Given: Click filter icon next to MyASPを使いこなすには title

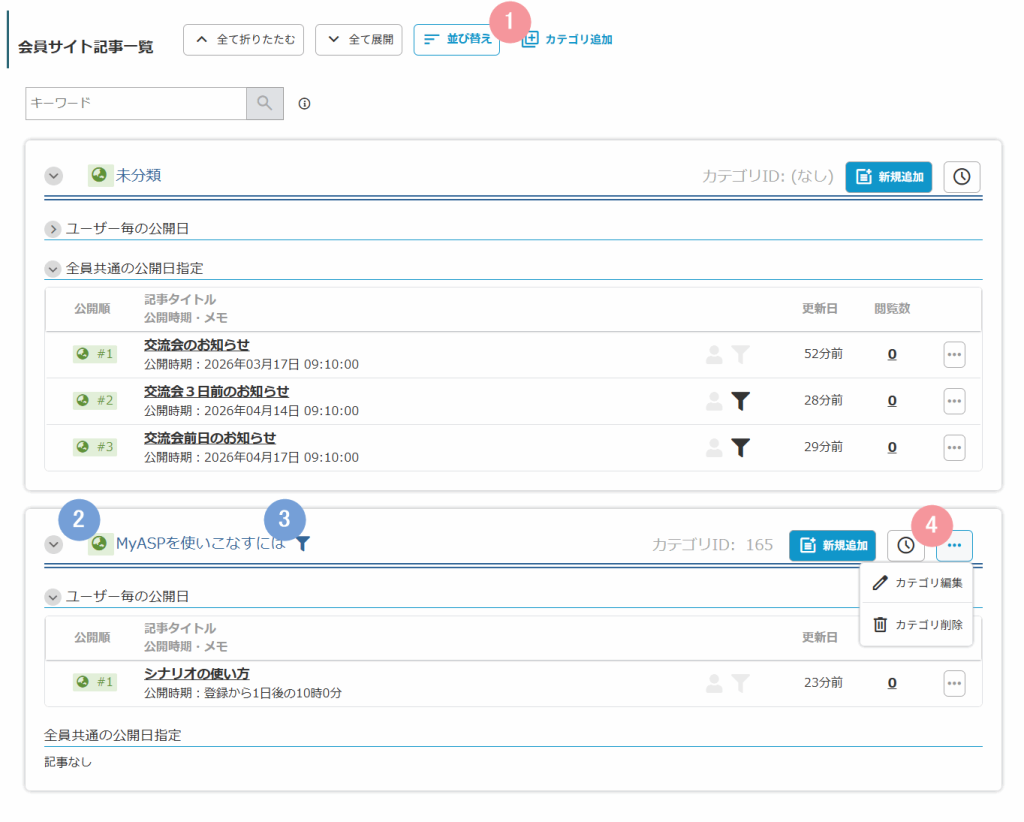Looking at the screenshot, I should point(303,544).
